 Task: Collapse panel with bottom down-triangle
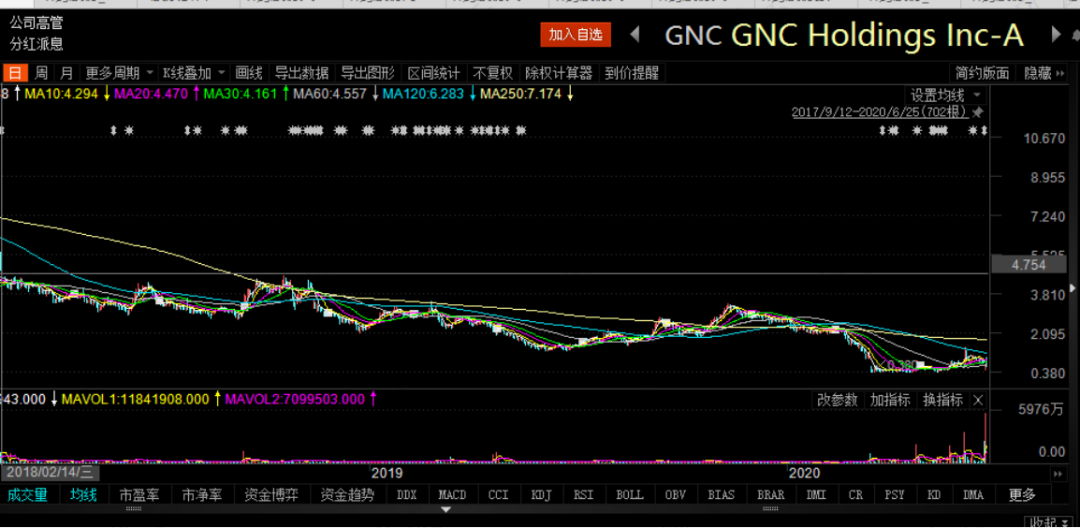tap(446, 509)
